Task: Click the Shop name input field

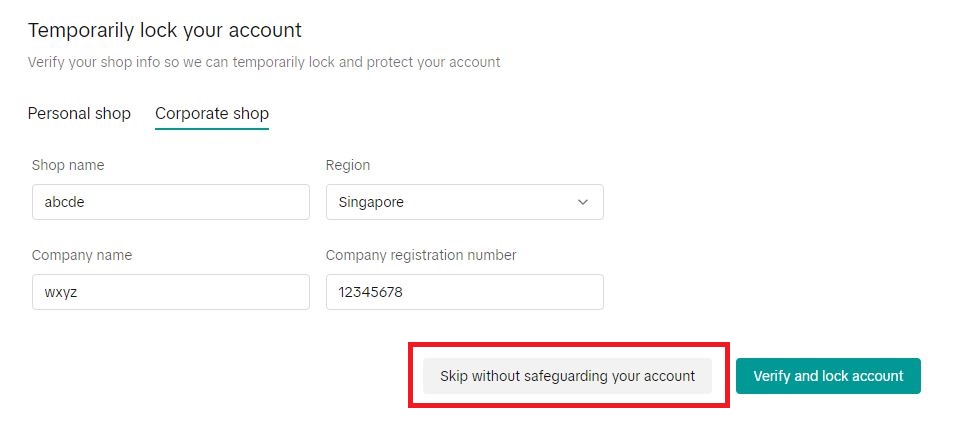Action: click(170, 202)
